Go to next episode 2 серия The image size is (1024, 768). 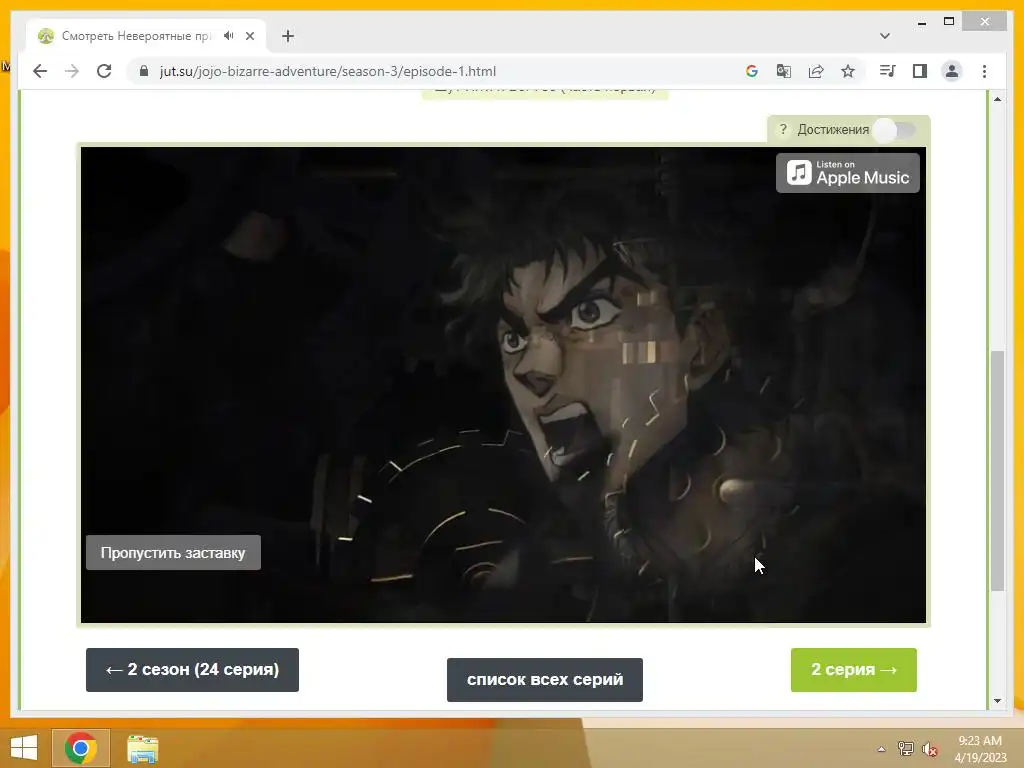click(x=854, y=669)
